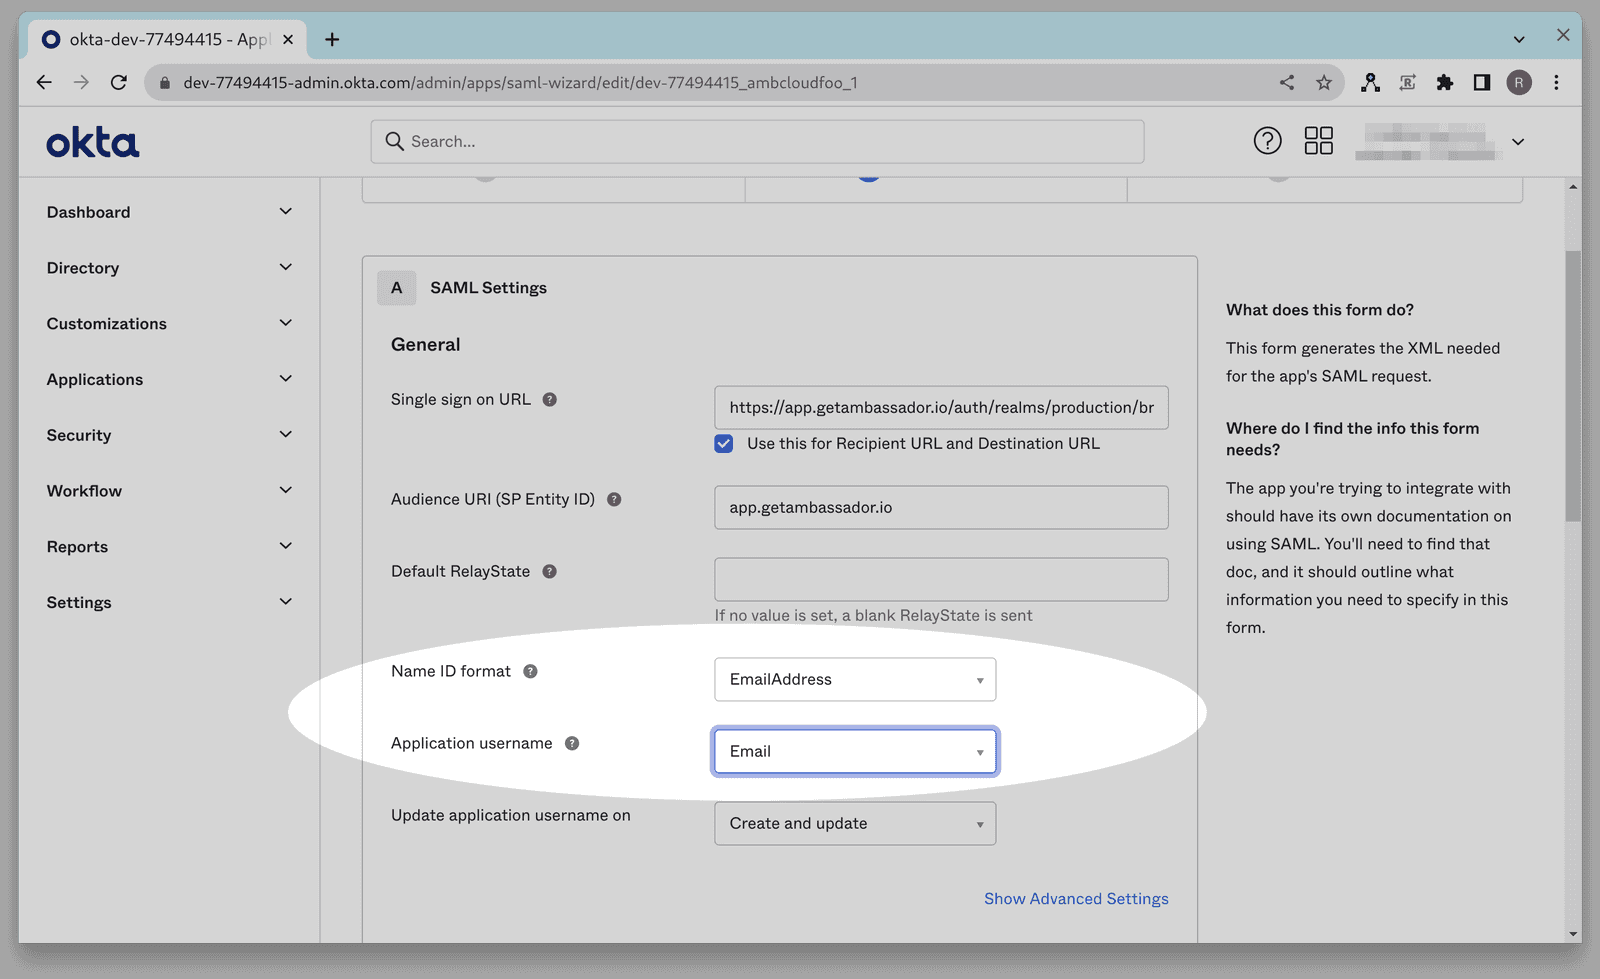Viewport: 1600px width, 979px height.
Task: Open the browser extensions puzzle icon
Action: pyautogui.click(x=1445, y=82)
